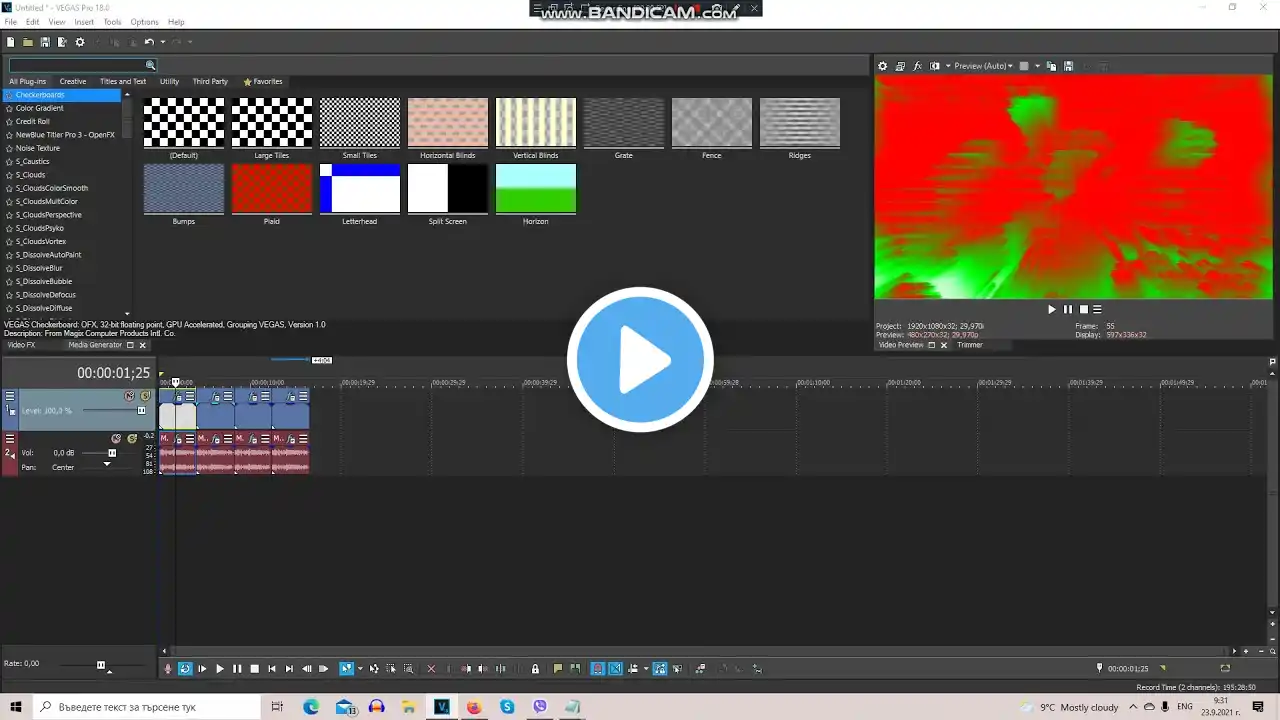This screenshot has height=720, width=1280.
Task: Pause timeline playback in transport bar
Action: tap(237, 669)
